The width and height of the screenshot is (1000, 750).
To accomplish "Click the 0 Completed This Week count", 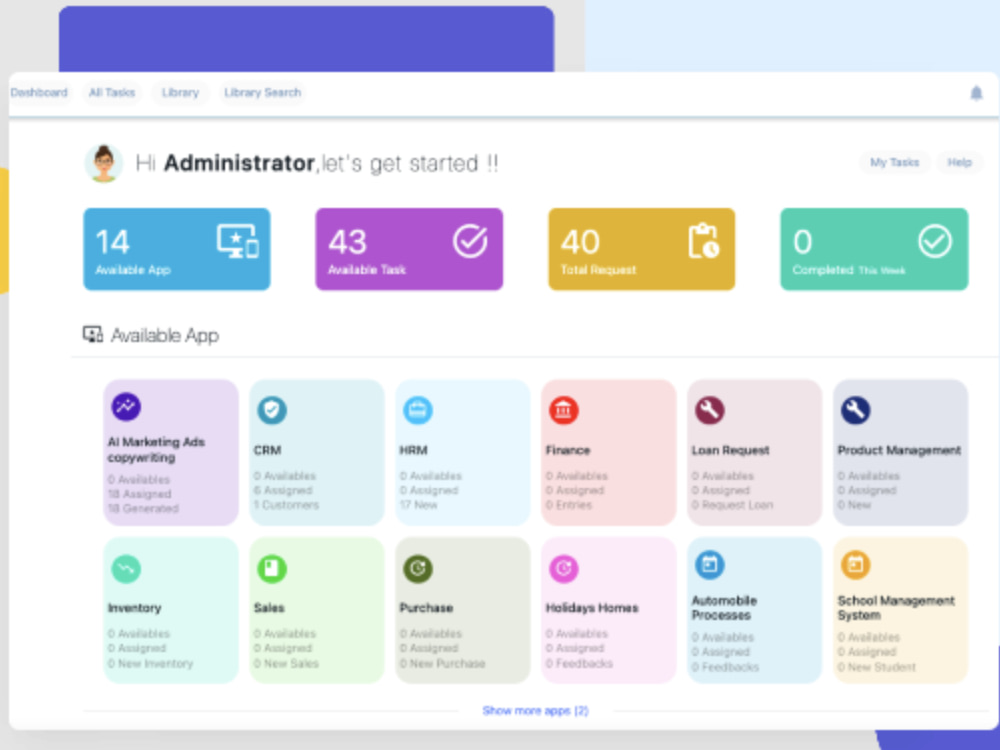I will (x=802, y=242).
